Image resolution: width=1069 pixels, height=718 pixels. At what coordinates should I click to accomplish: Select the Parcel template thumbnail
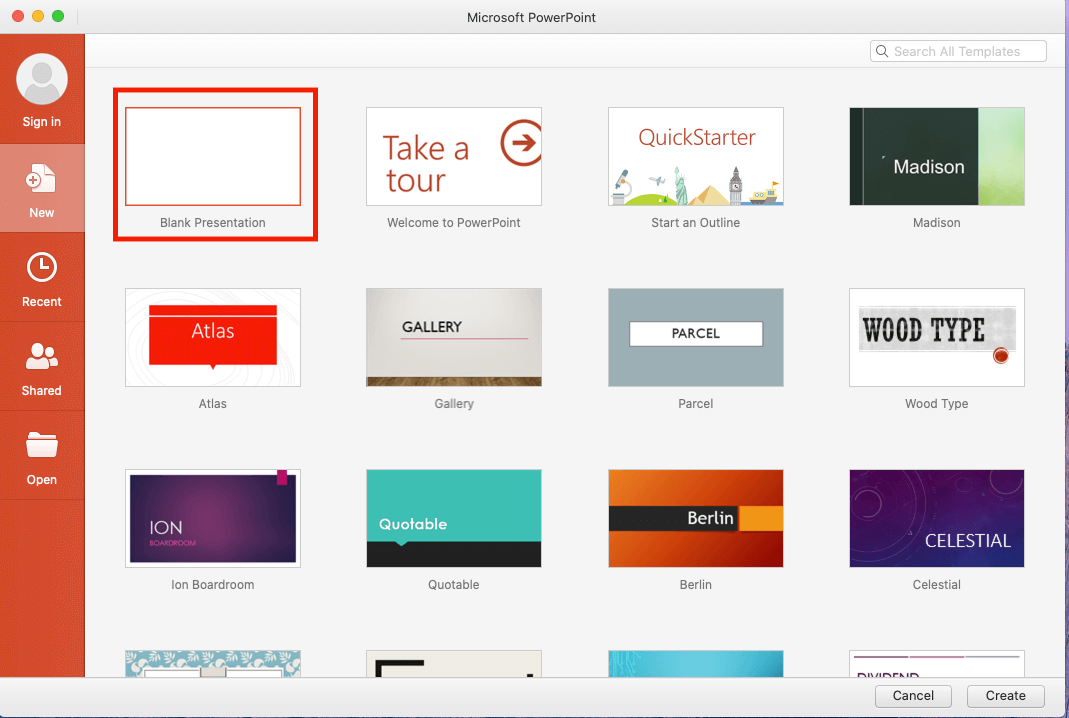click(x=695, y=338)
